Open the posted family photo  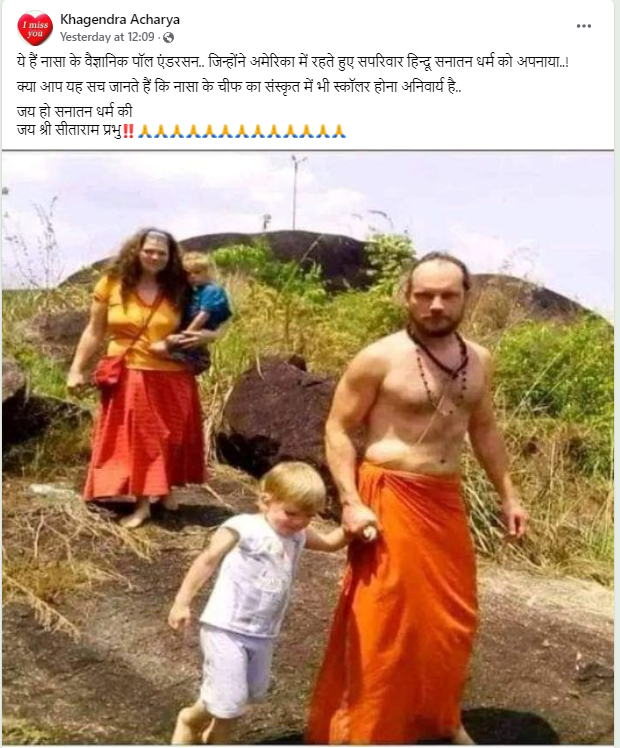[x=308, y=448]
